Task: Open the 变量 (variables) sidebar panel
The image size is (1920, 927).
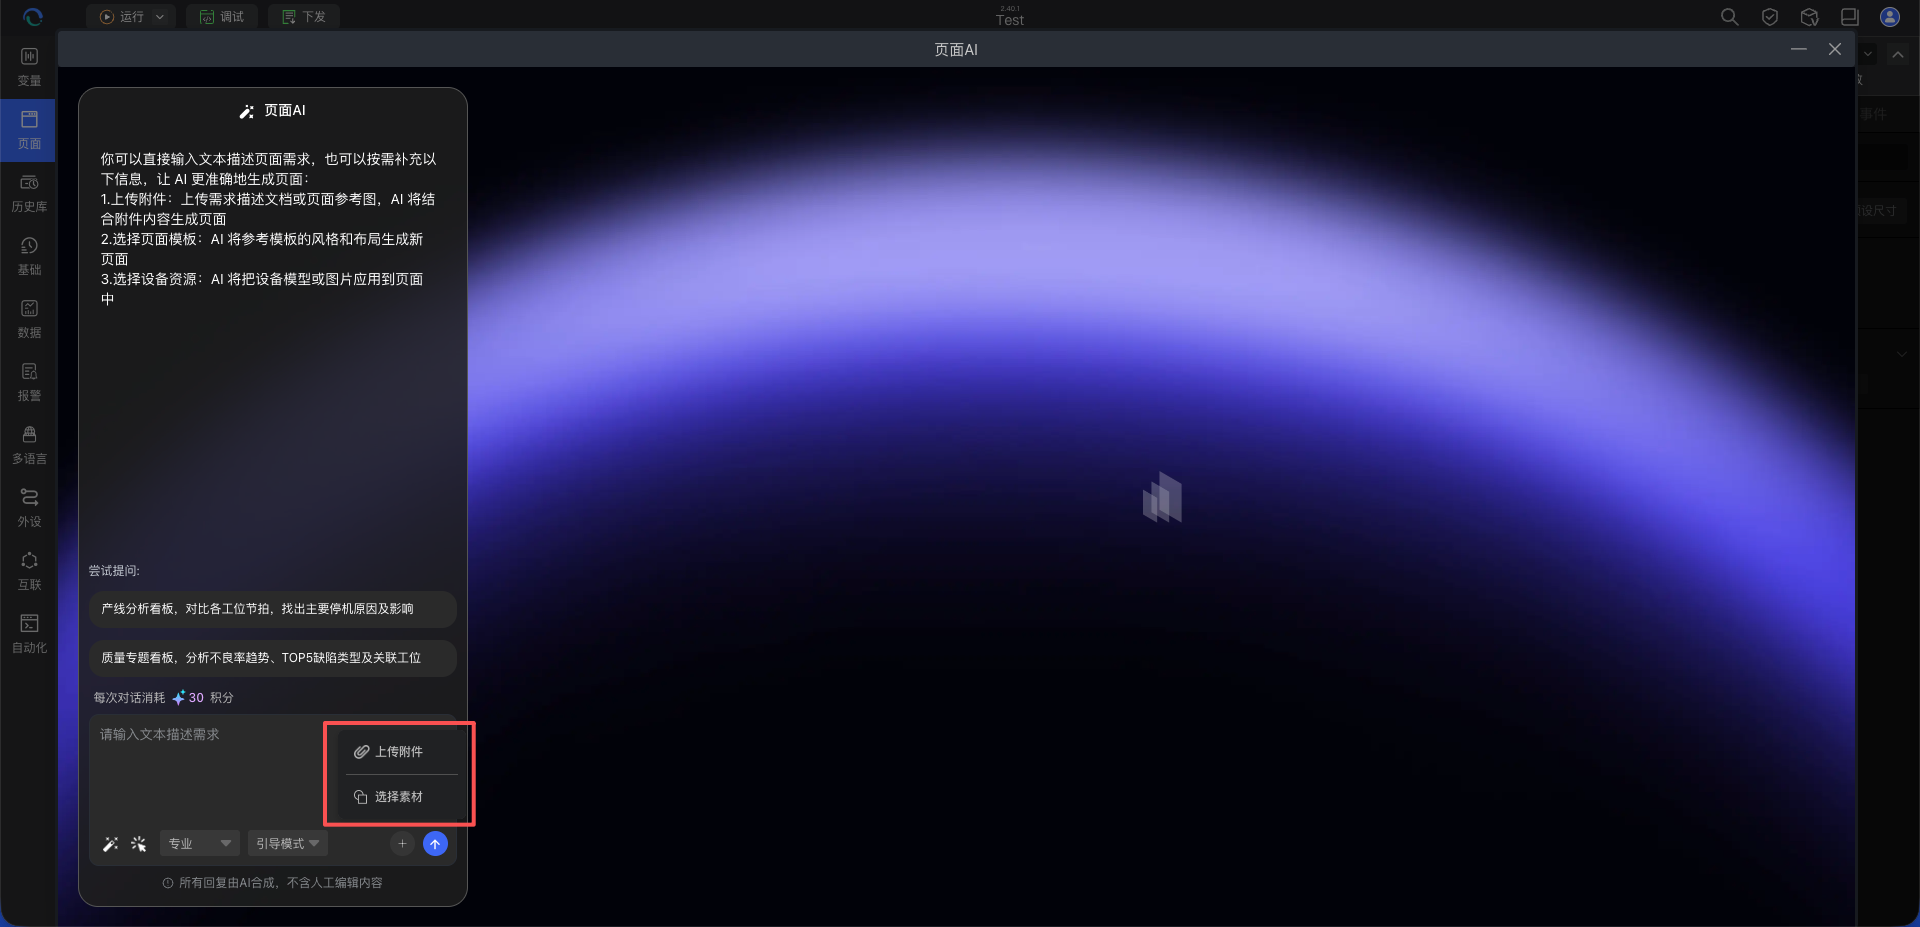Action: tap(29, 67)
